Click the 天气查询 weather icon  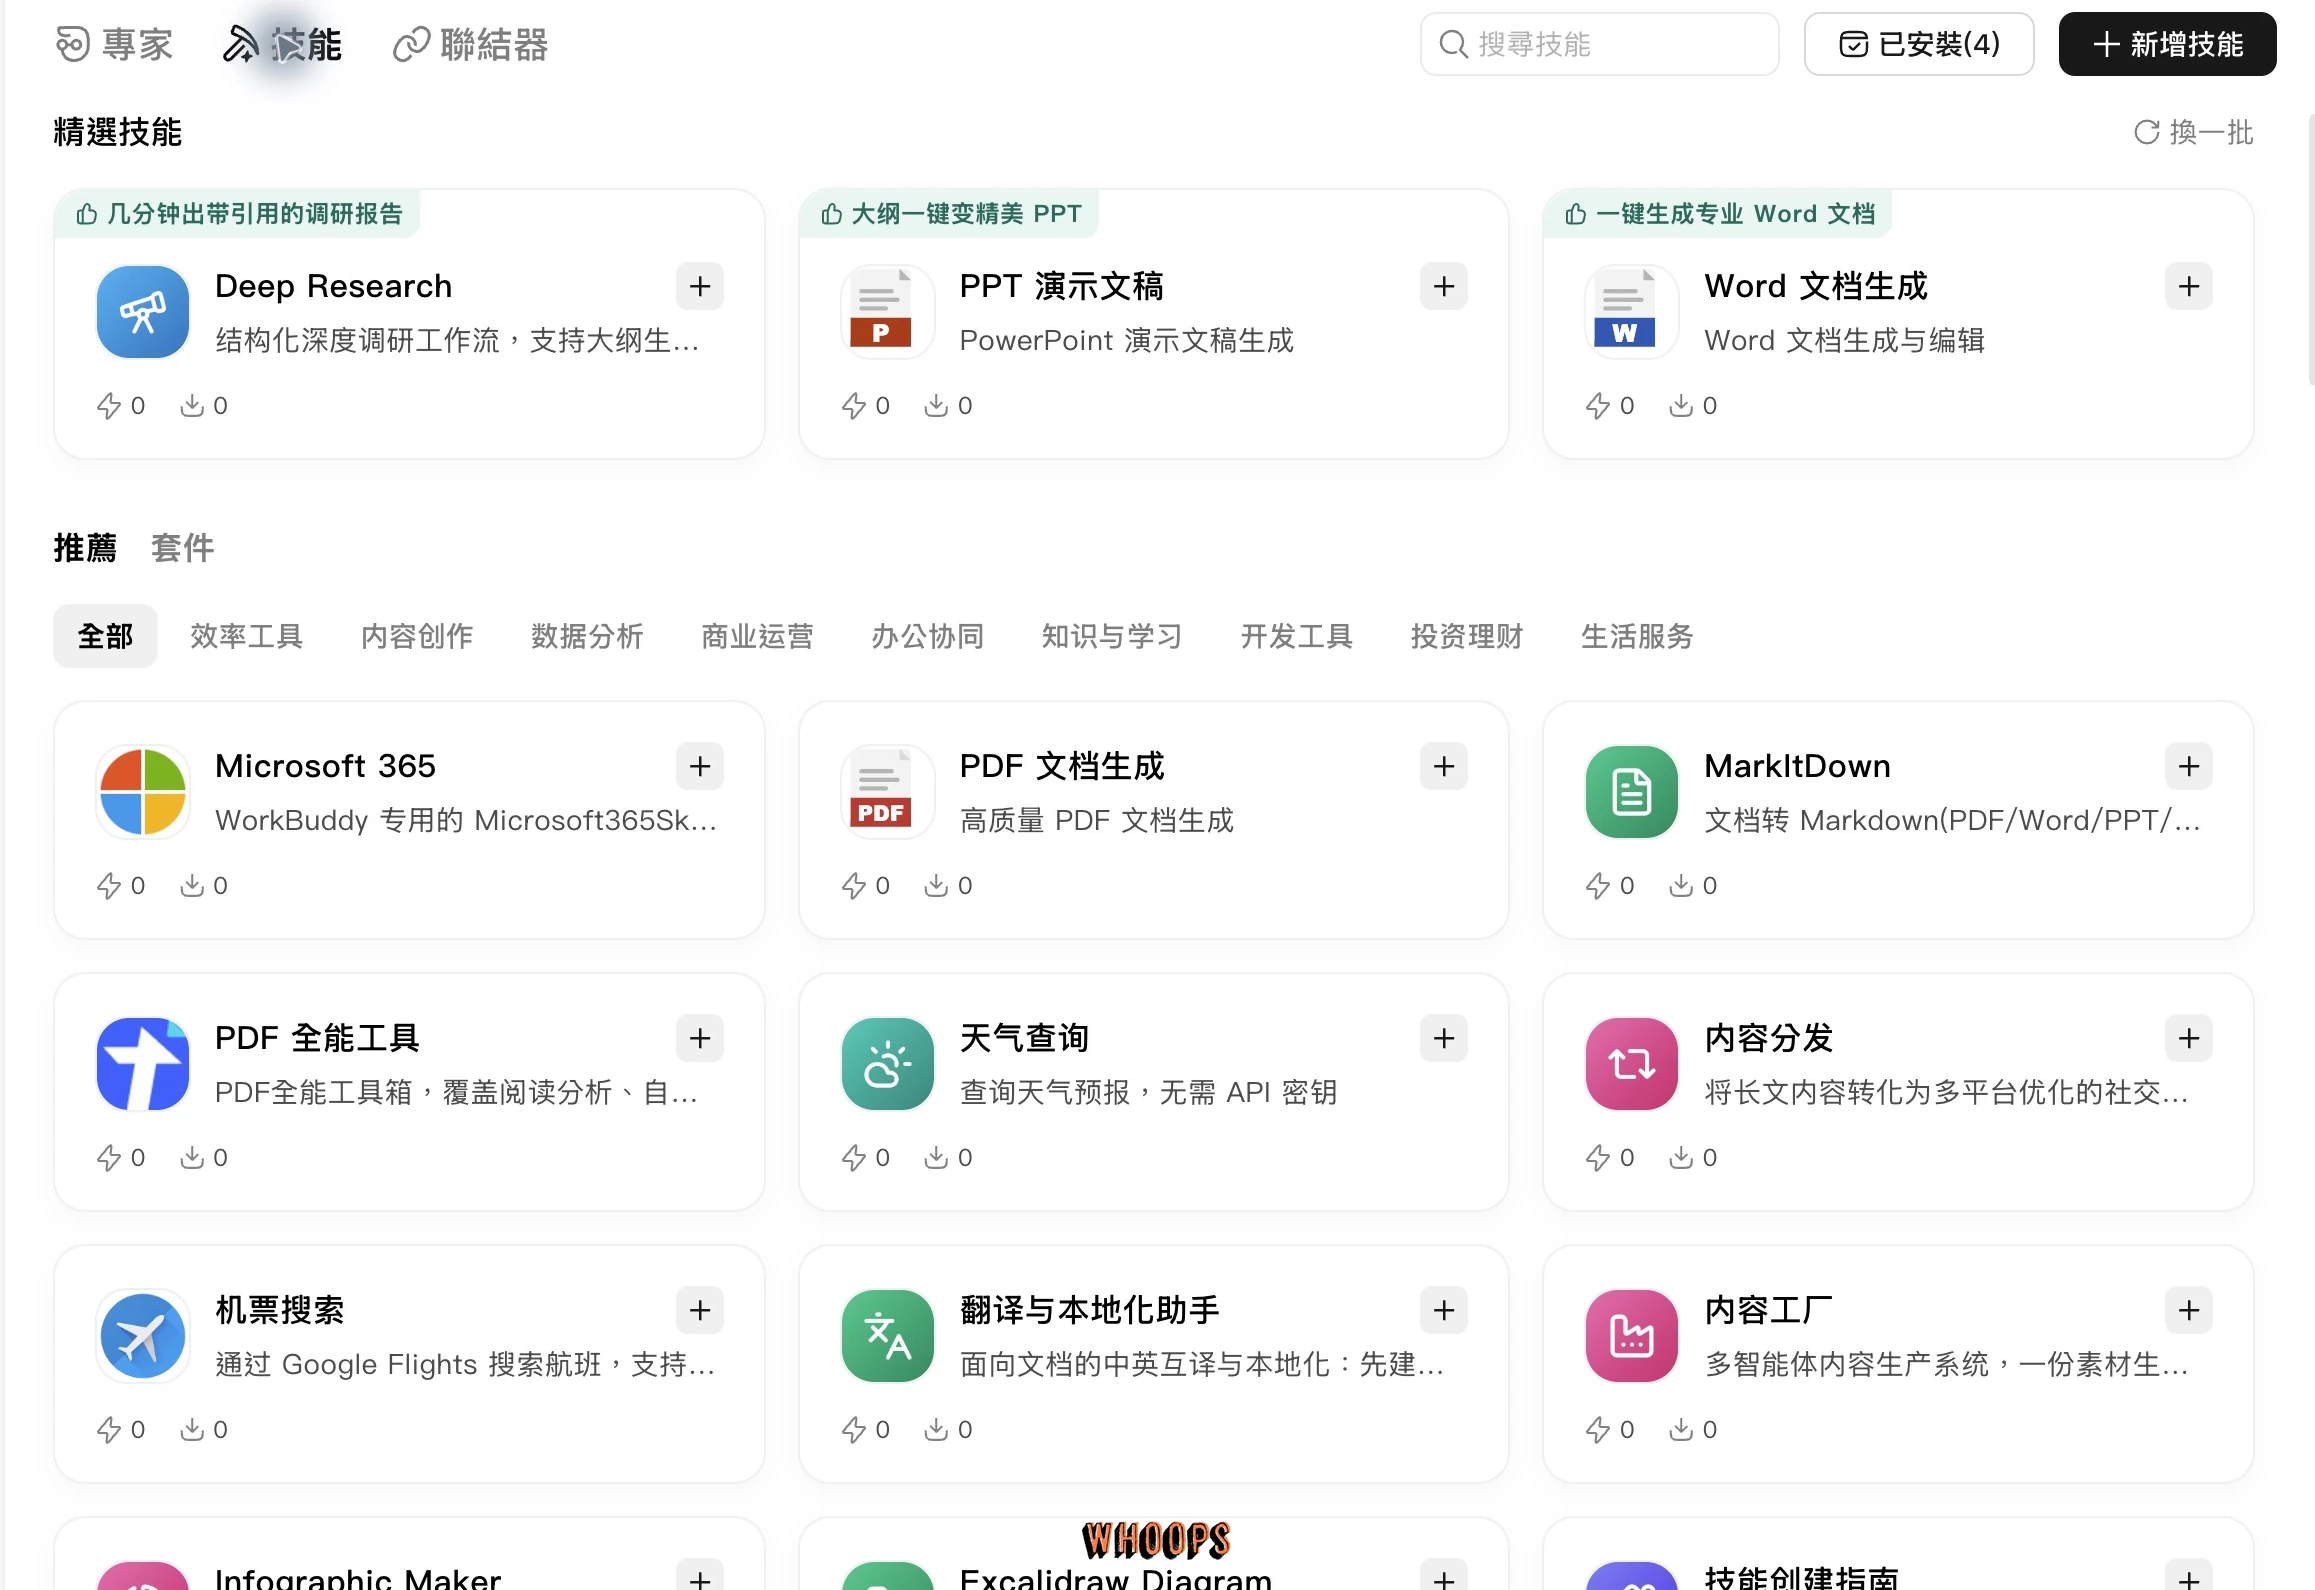[887, 1064]
